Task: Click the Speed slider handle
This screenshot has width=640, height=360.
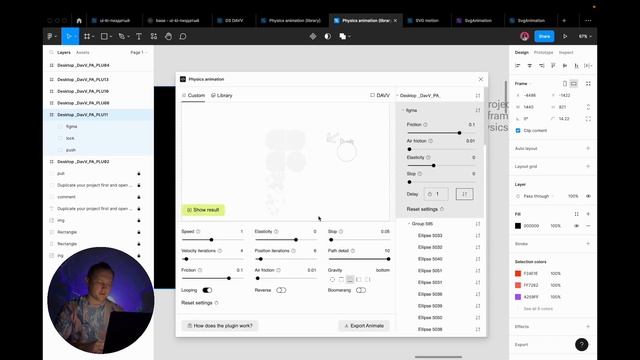Action: click(211, 240)
